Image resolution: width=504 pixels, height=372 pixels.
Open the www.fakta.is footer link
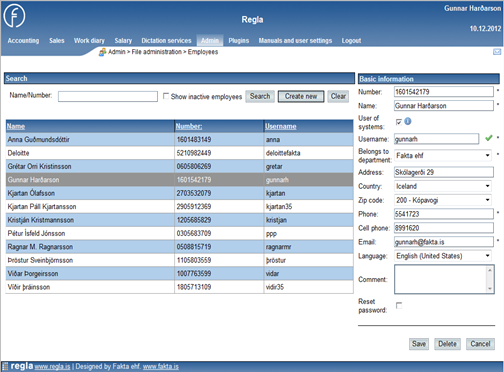(161, 367)
